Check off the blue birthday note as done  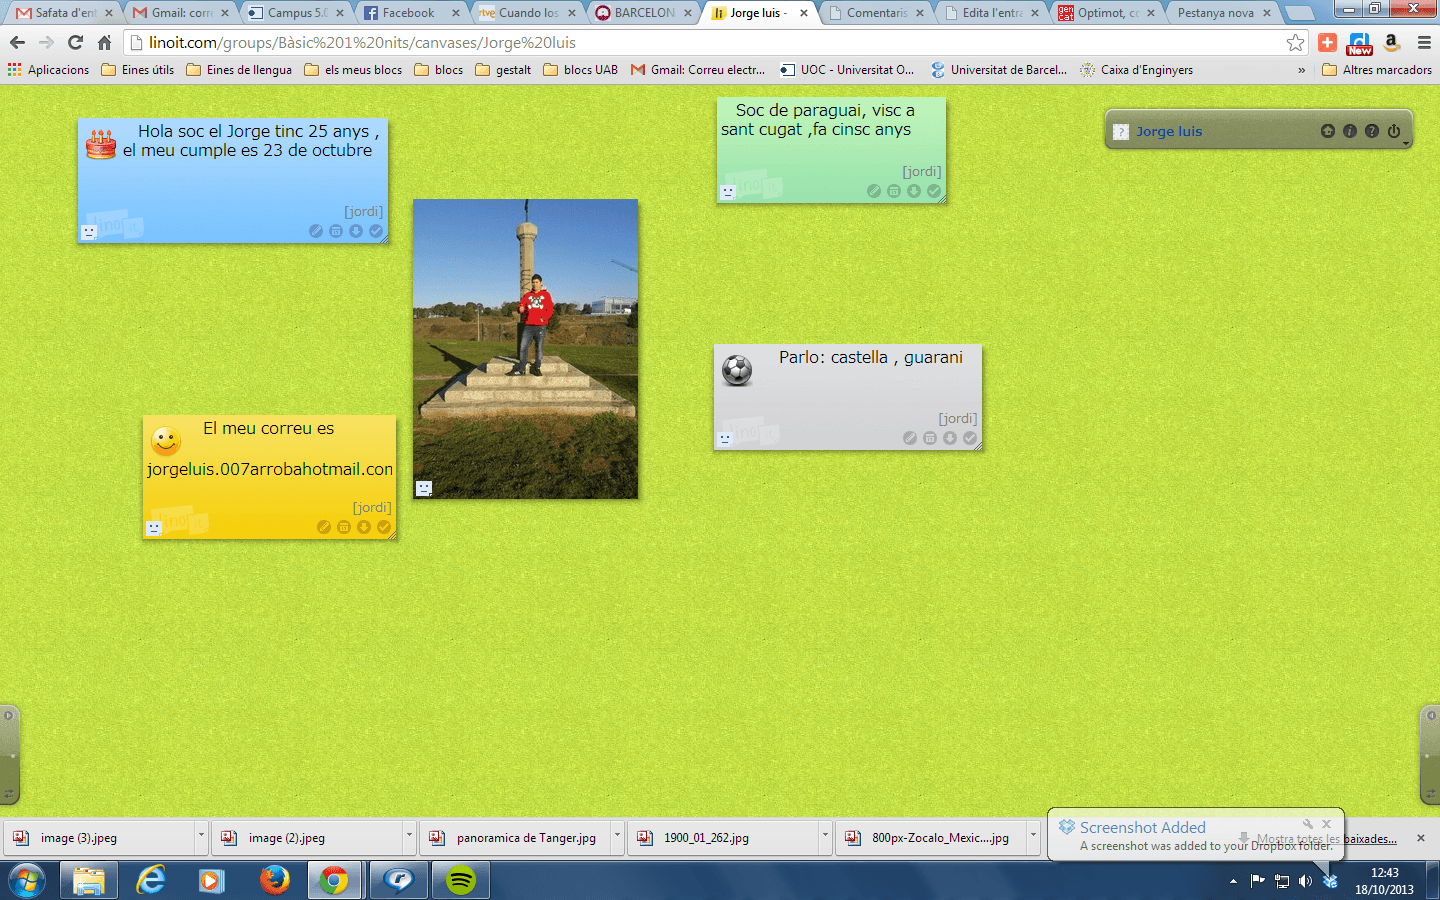[x=376, y=231]
